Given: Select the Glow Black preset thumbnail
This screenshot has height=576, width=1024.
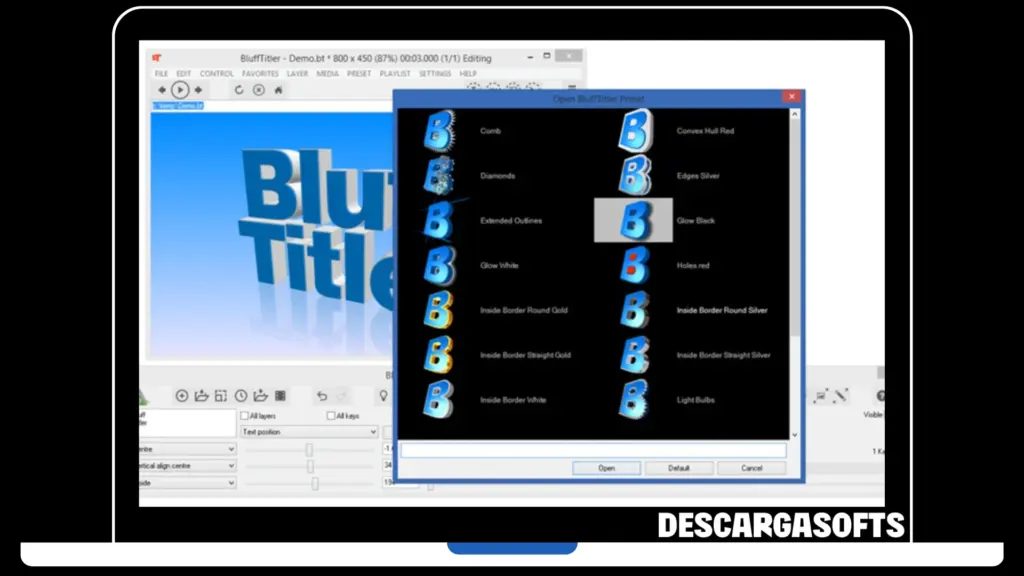Looking at the screenshot, I should pos(633,220).
